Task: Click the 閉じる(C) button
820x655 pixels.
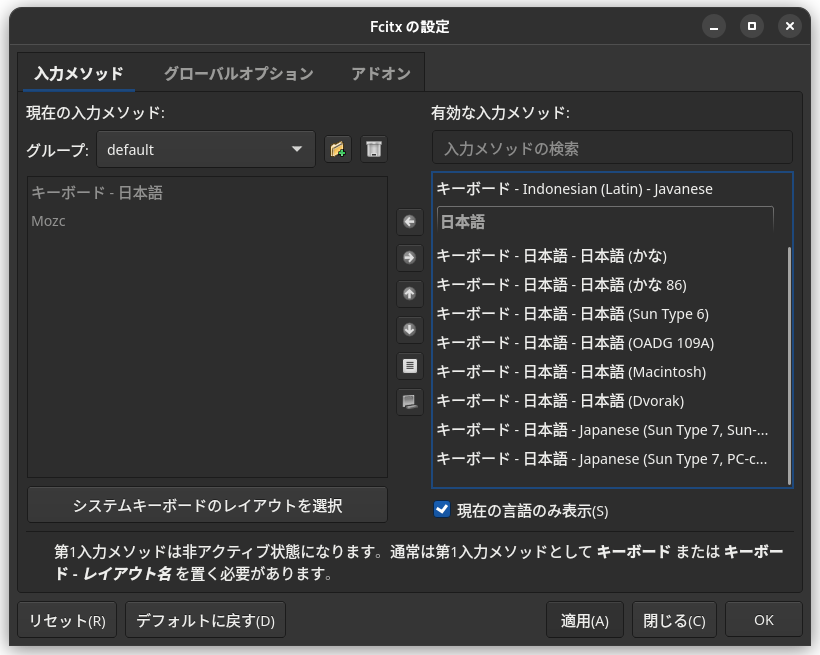Action: click(x=674, y=620)
